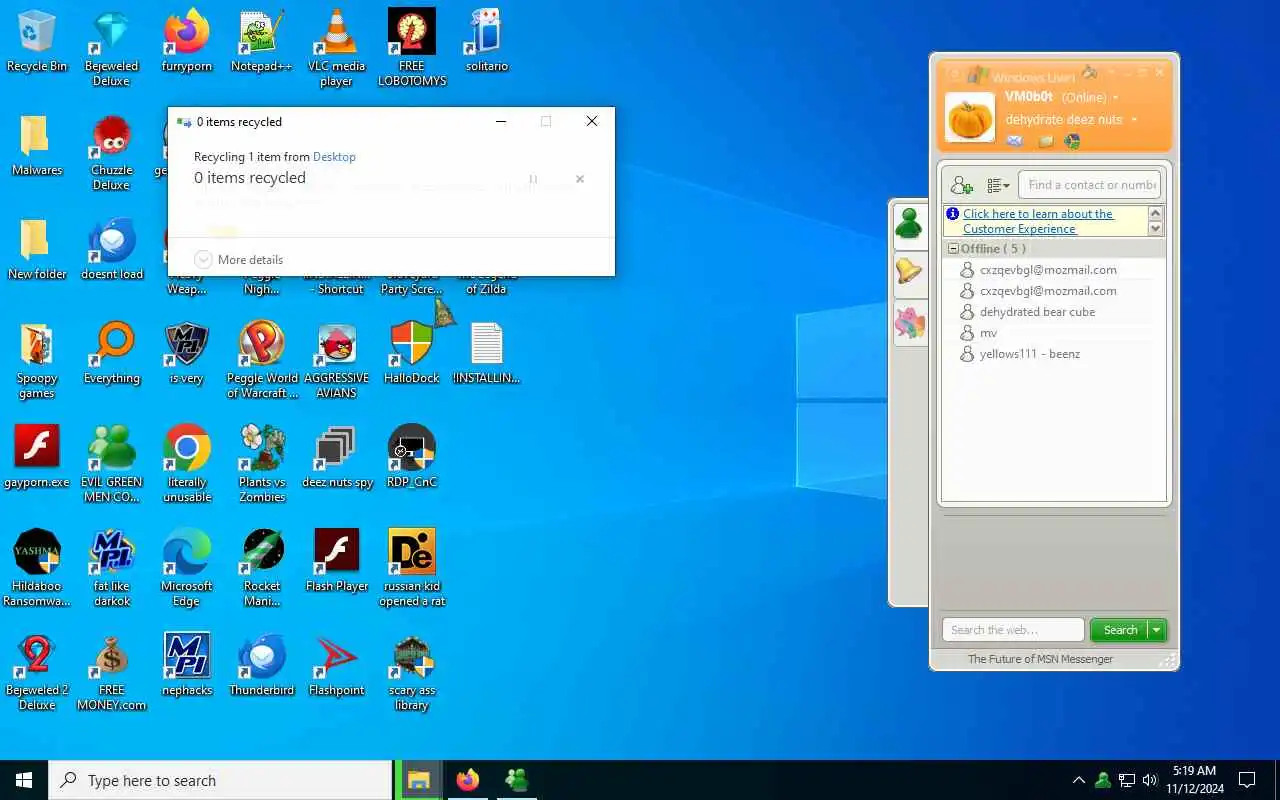Screen dimensions: 1280x800
Task: Select the HalloDock desktop icon
Action: [x=412, y=353]
